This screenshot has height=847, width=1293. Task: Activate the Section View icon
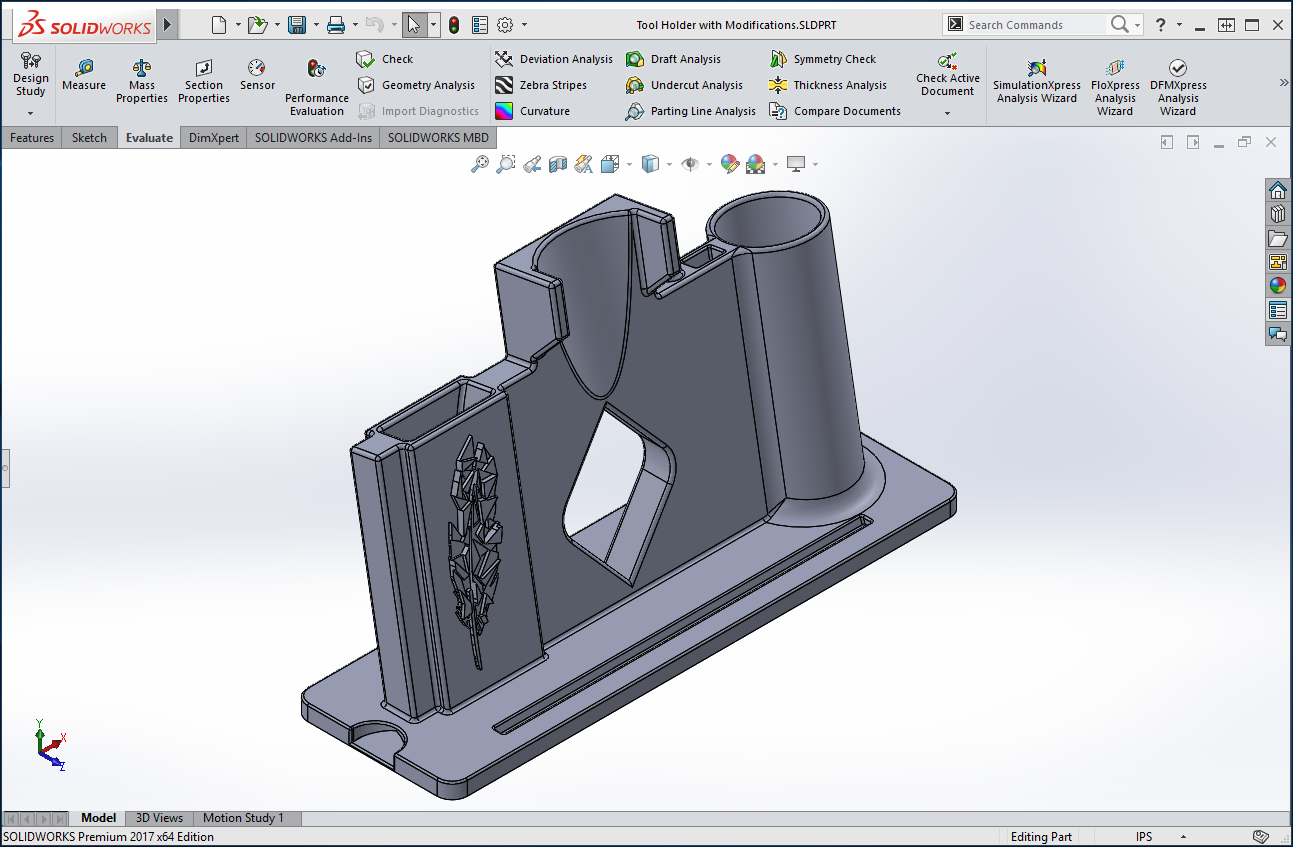coord(558,164)
